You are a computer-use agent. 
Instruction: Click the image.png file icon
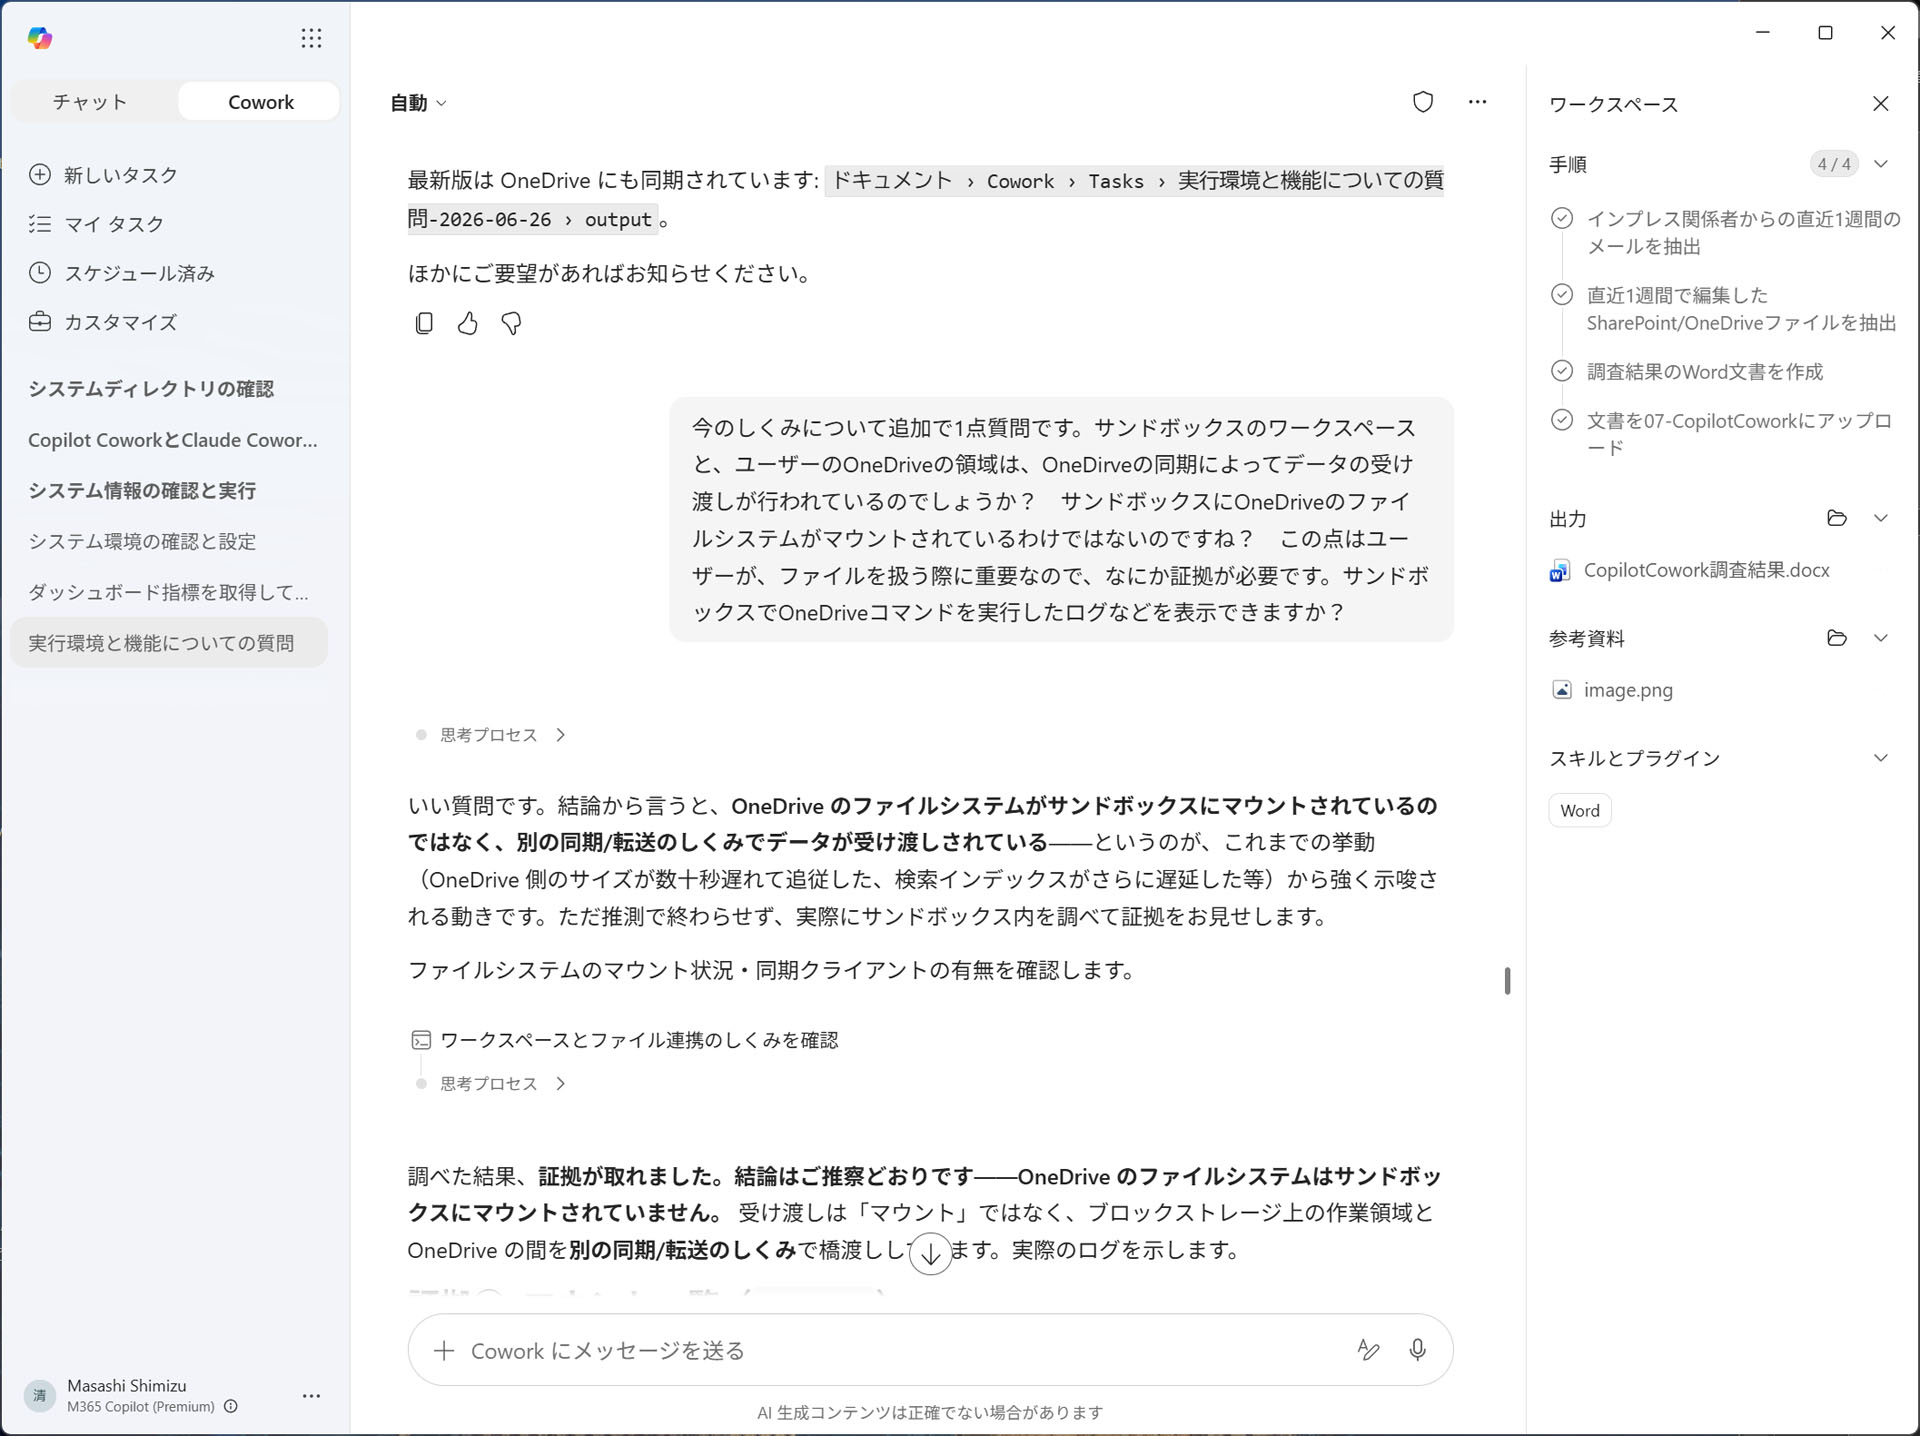pos(1561,690)
